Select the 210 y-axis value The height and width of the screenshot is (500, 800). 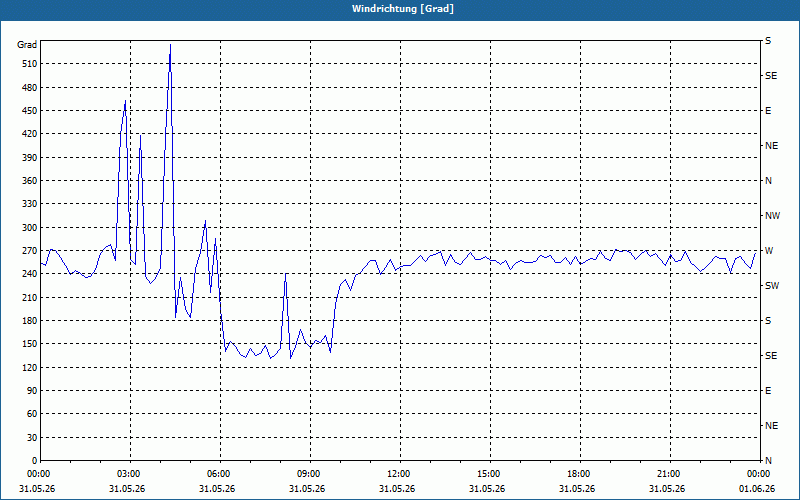click(x=30, y=297)
